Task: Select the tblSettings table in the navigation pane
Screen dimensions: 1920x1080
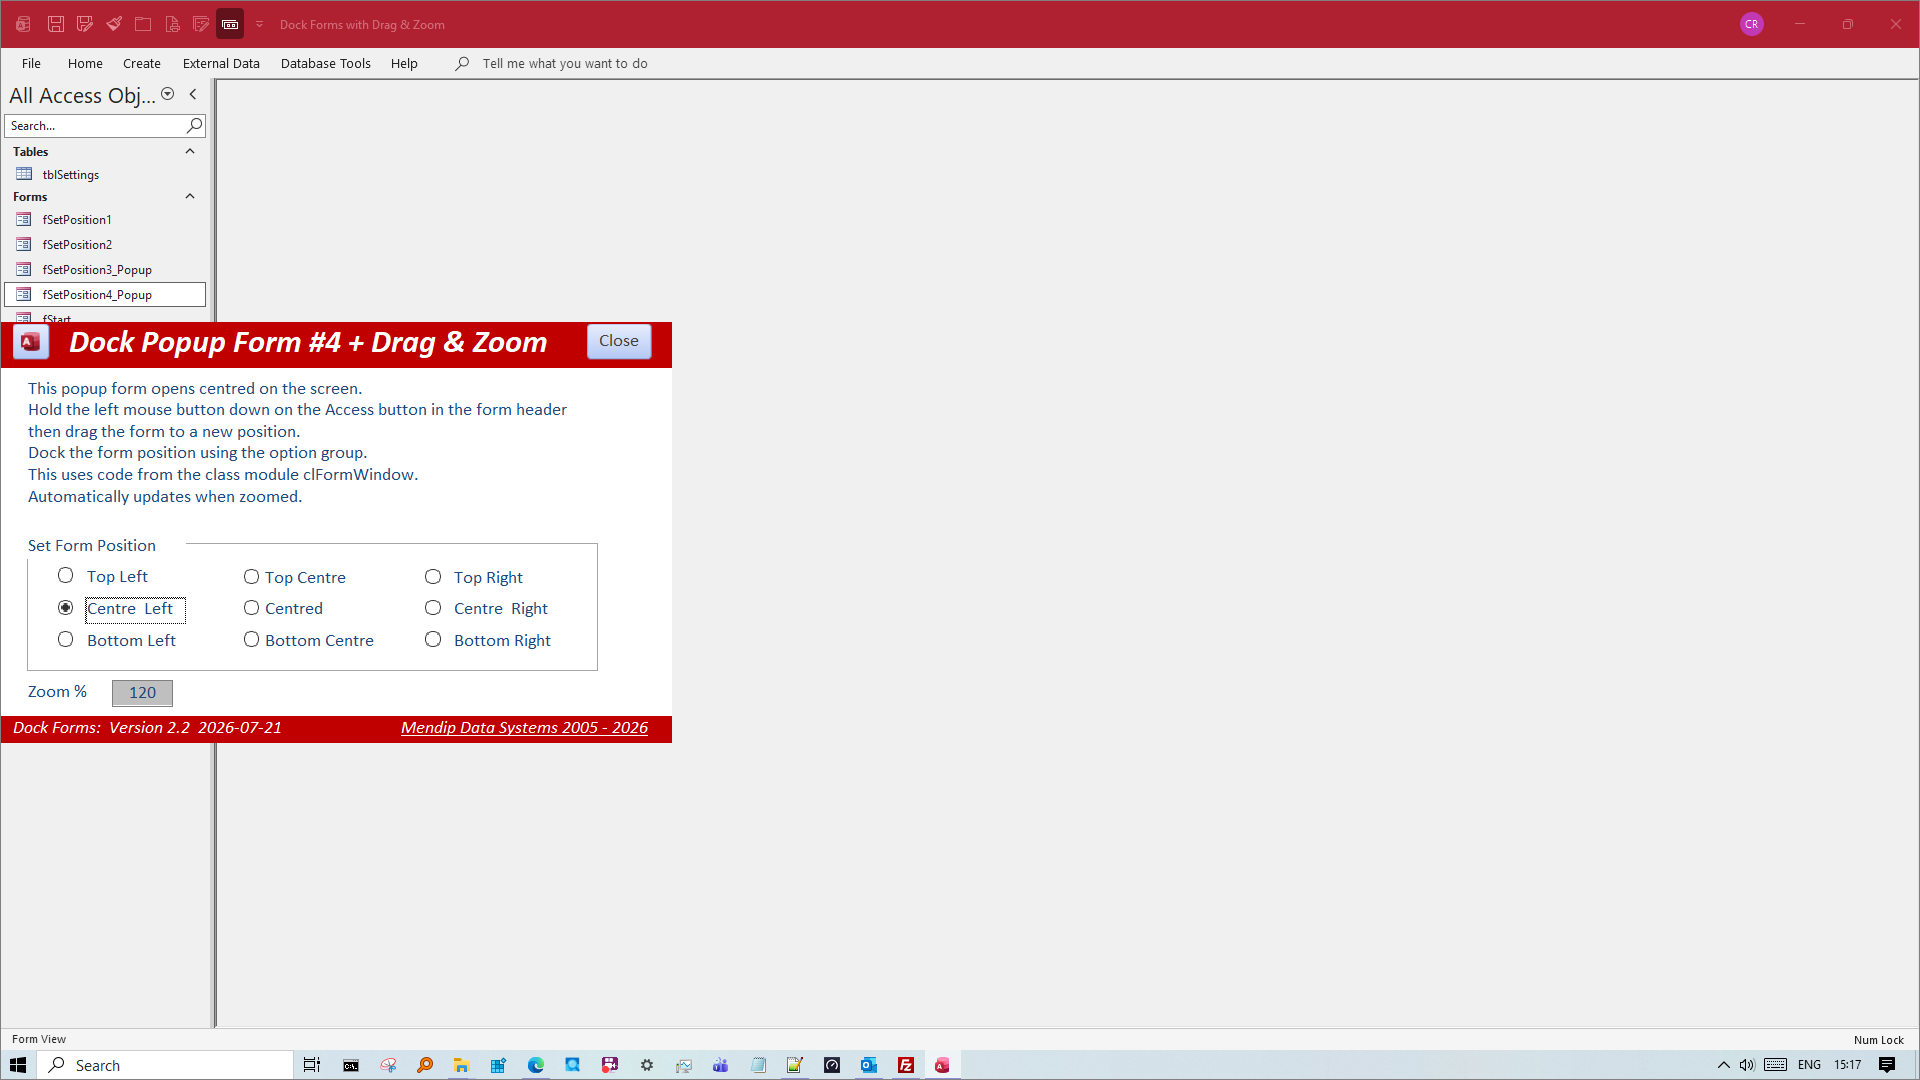Action: [105, 174]
